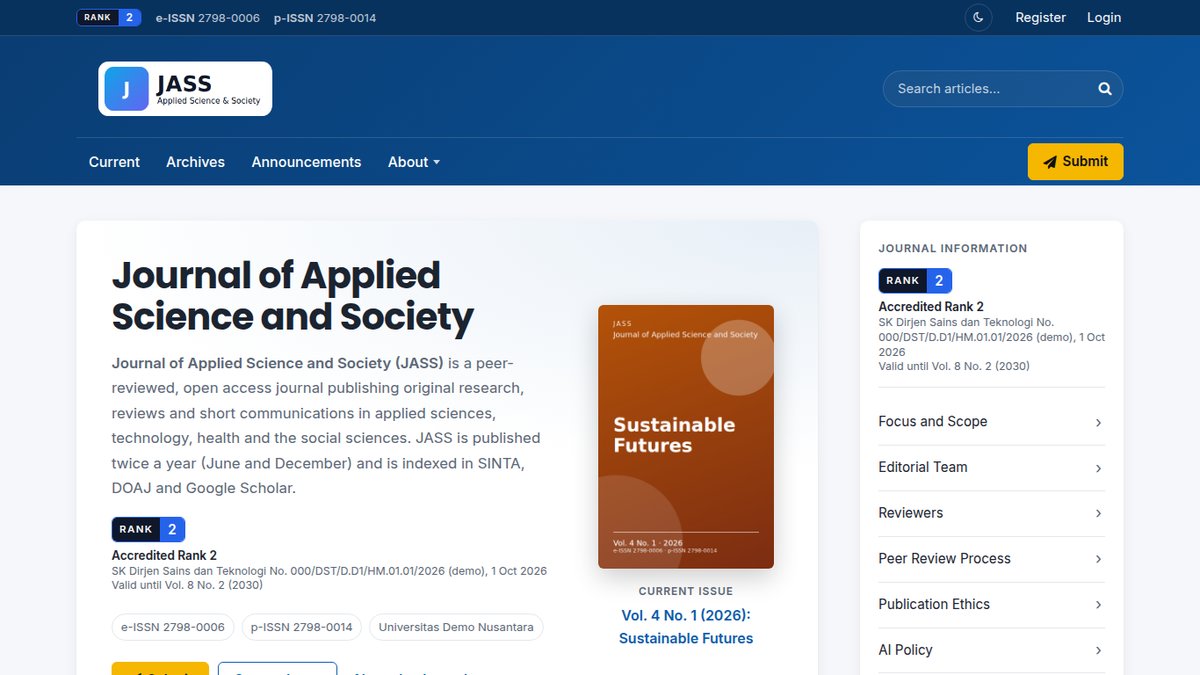Click the Register link
The width and height of the screenshot is (1200, 675).
pos(1040,17)
